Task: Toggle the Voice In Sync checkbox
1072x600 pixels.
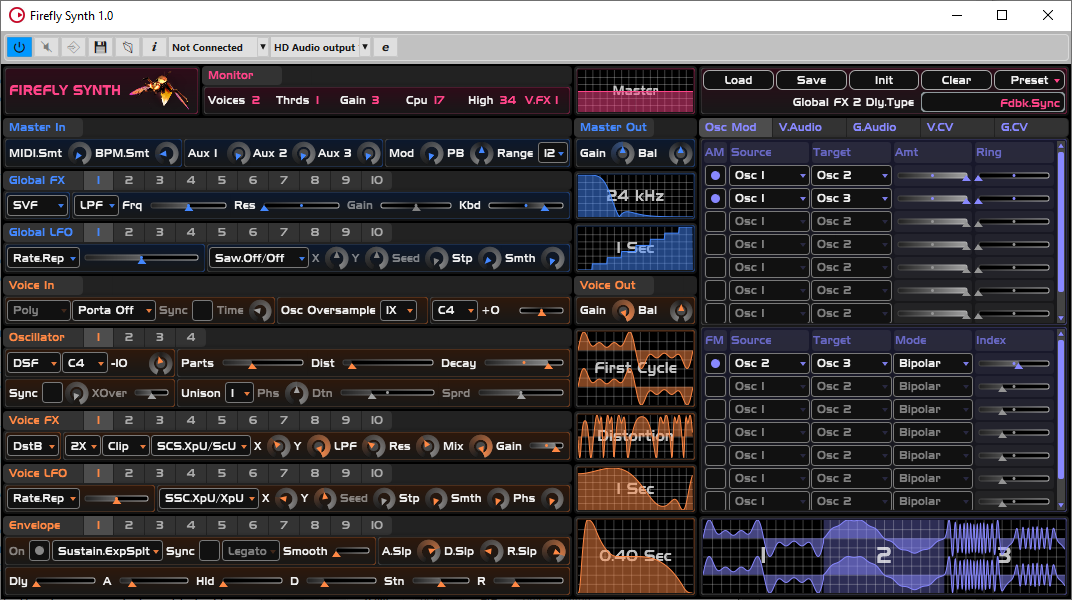Action: [202, 310]
